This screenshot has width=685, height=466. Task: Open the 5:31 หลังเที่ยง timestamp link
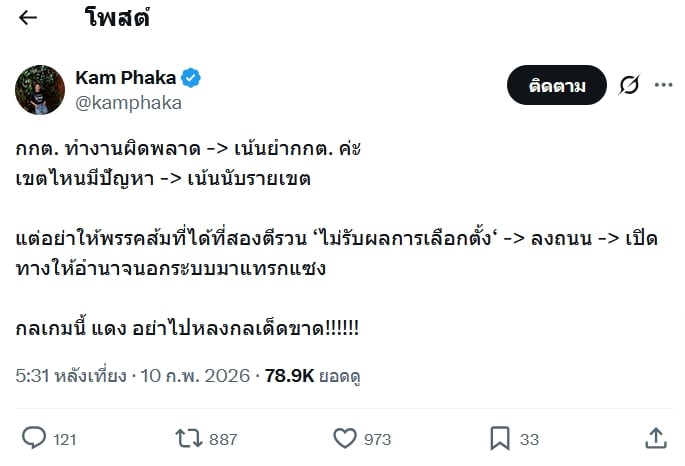[71, 376]
